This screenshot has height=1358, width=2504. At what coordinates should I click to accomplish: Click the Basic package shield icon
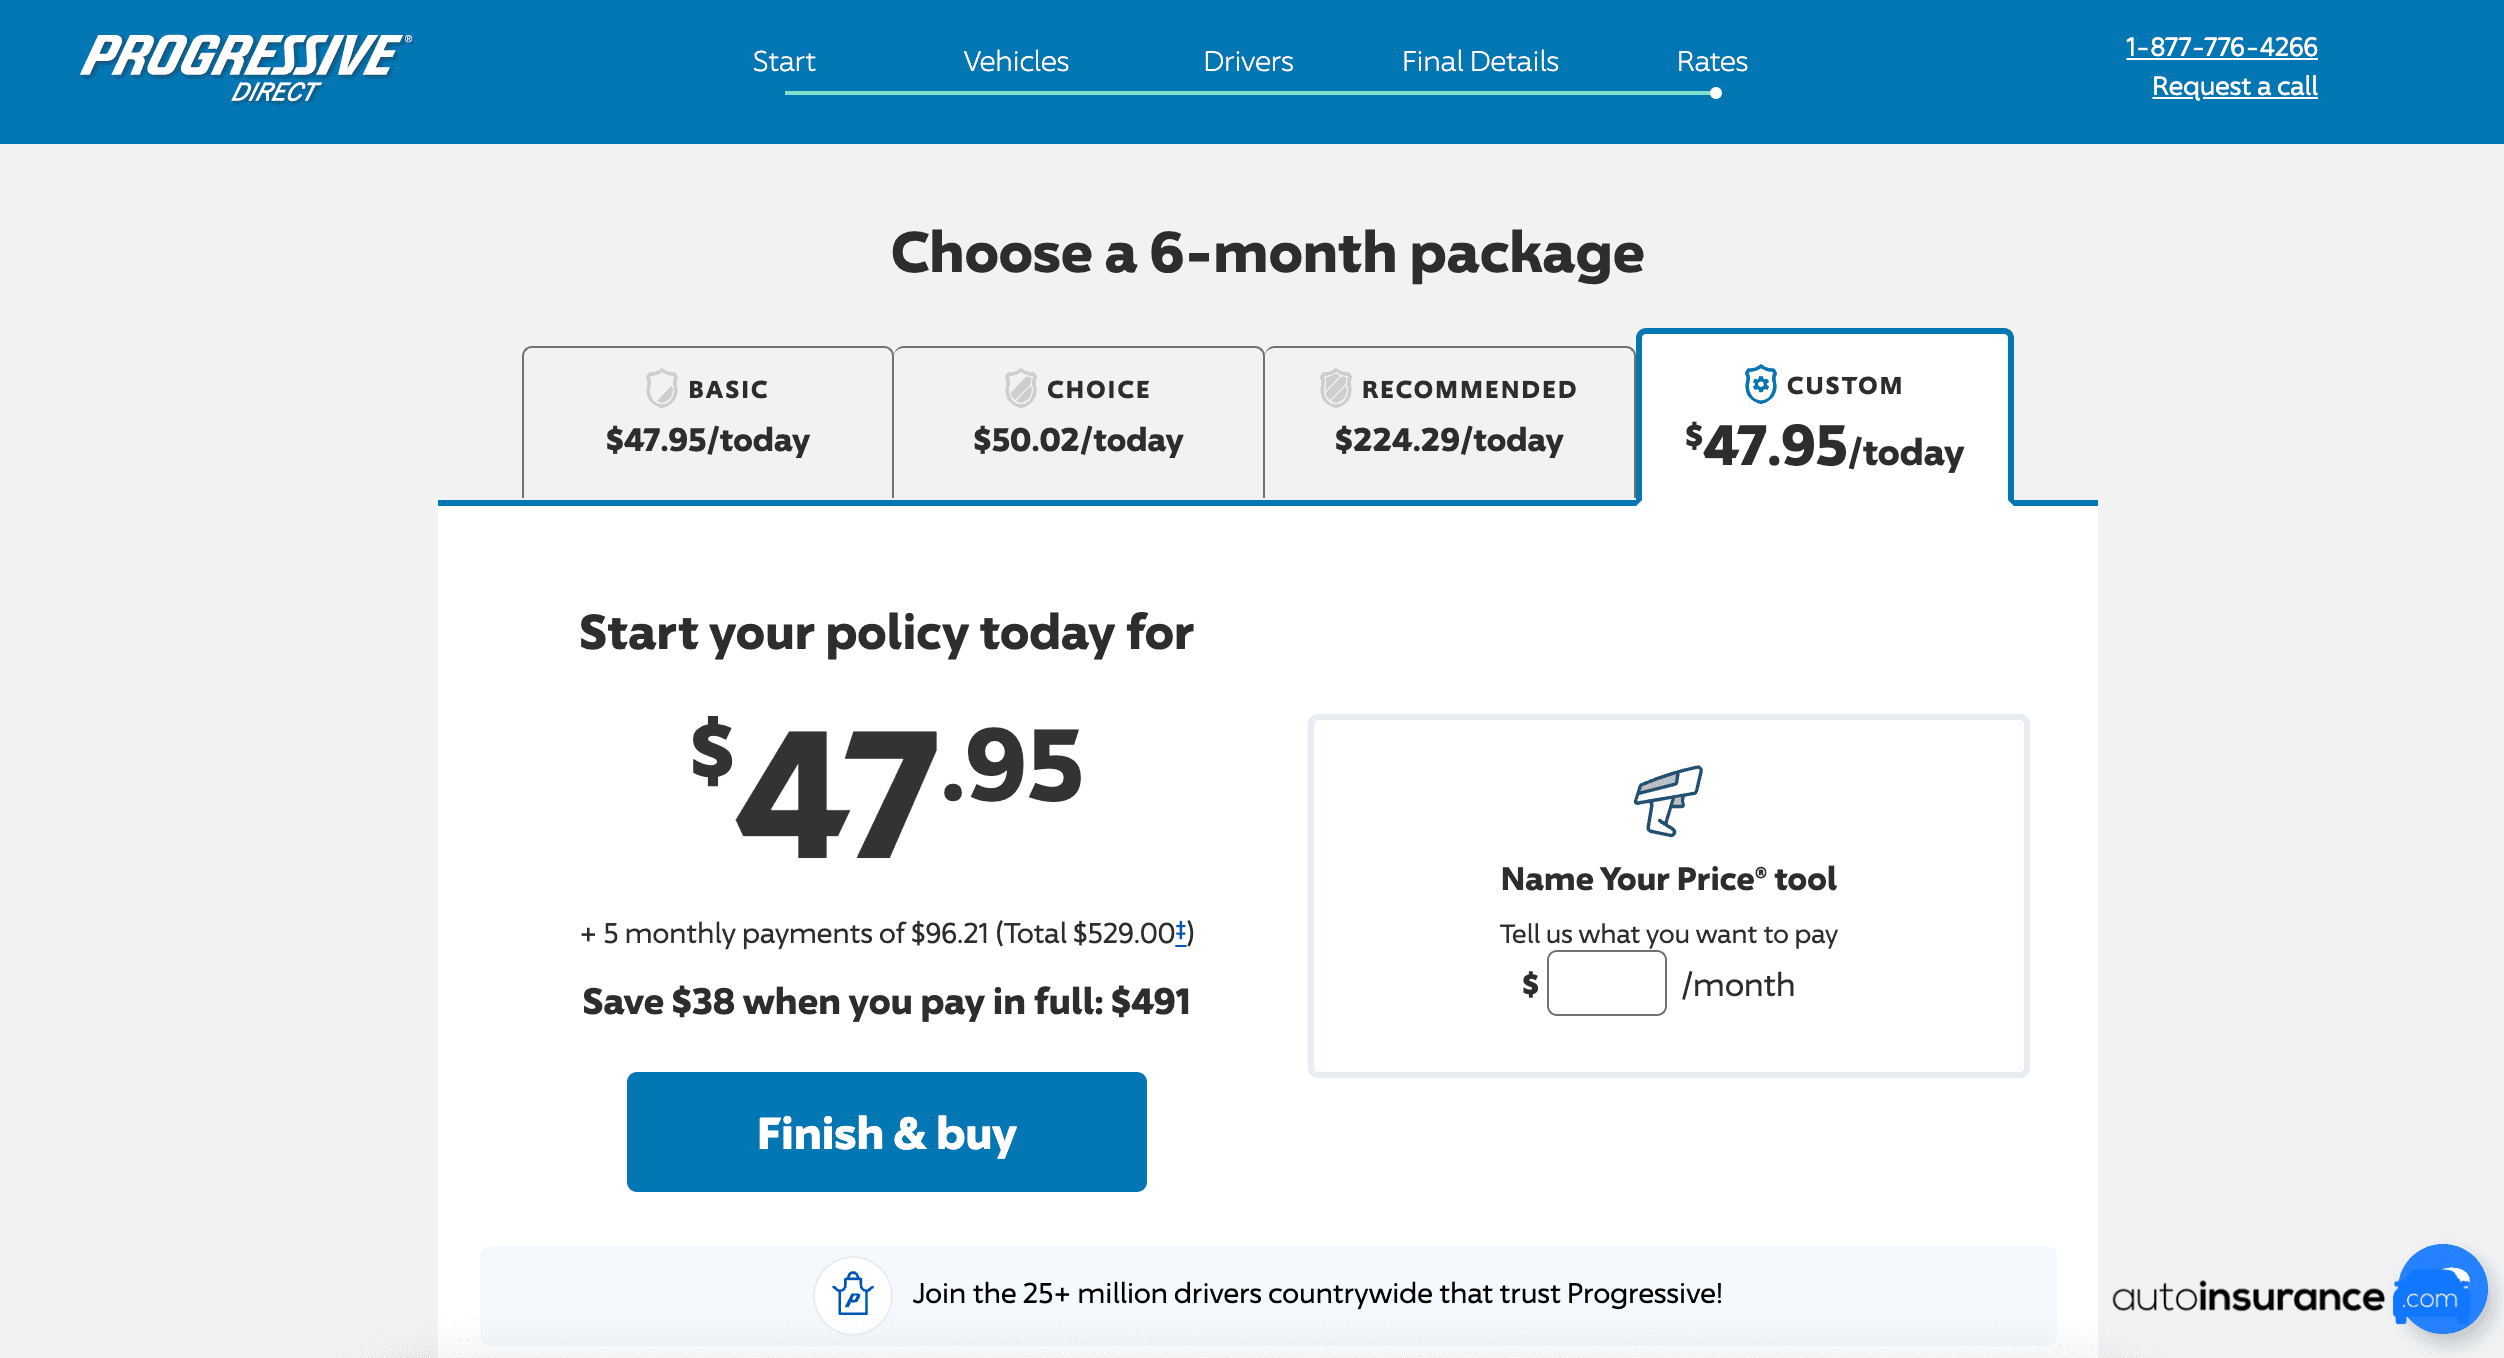661,388
